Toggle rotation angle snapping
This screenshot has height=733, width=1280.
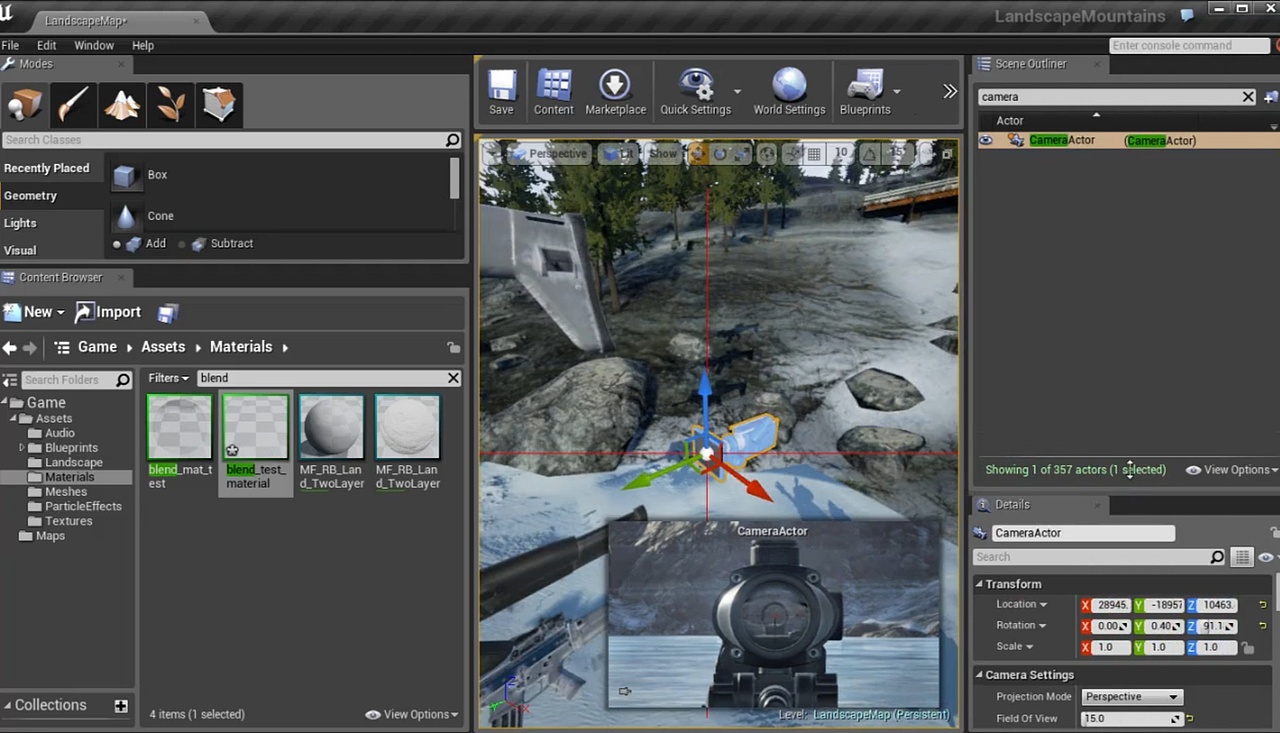tap(870, 153)
